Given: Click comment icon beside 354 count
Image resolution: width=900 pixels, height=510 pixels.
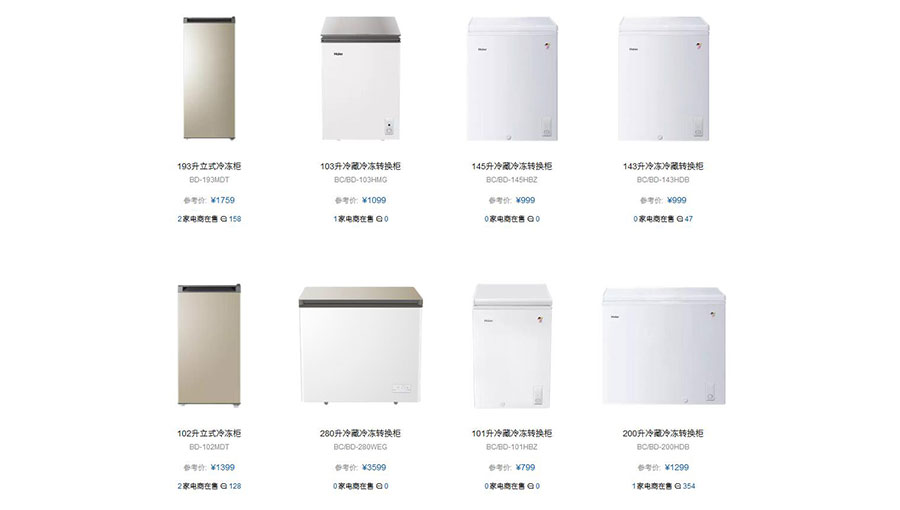Looking at the screenshot, I should [x=678, y=486].
